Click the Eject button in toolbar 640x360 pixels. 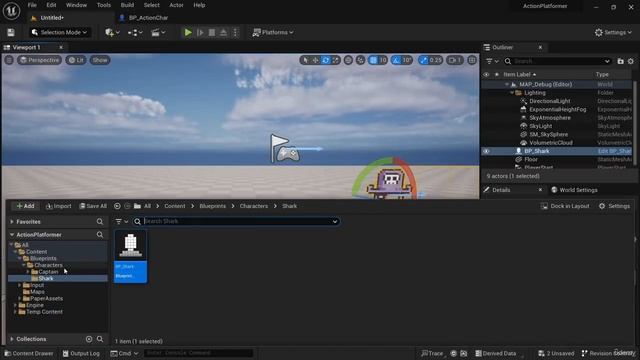(x=223, y=32)
